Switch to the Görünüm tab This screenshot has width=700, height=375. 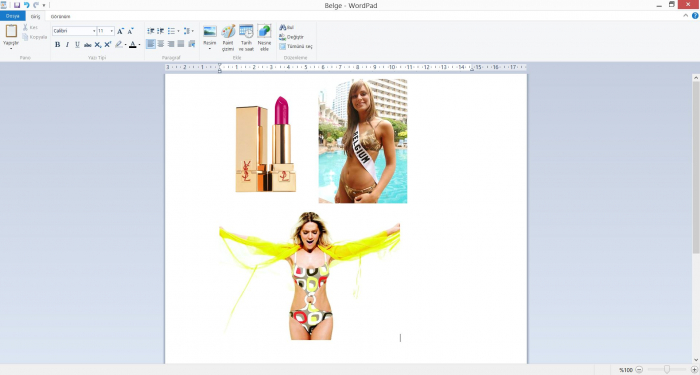(60, 17)
